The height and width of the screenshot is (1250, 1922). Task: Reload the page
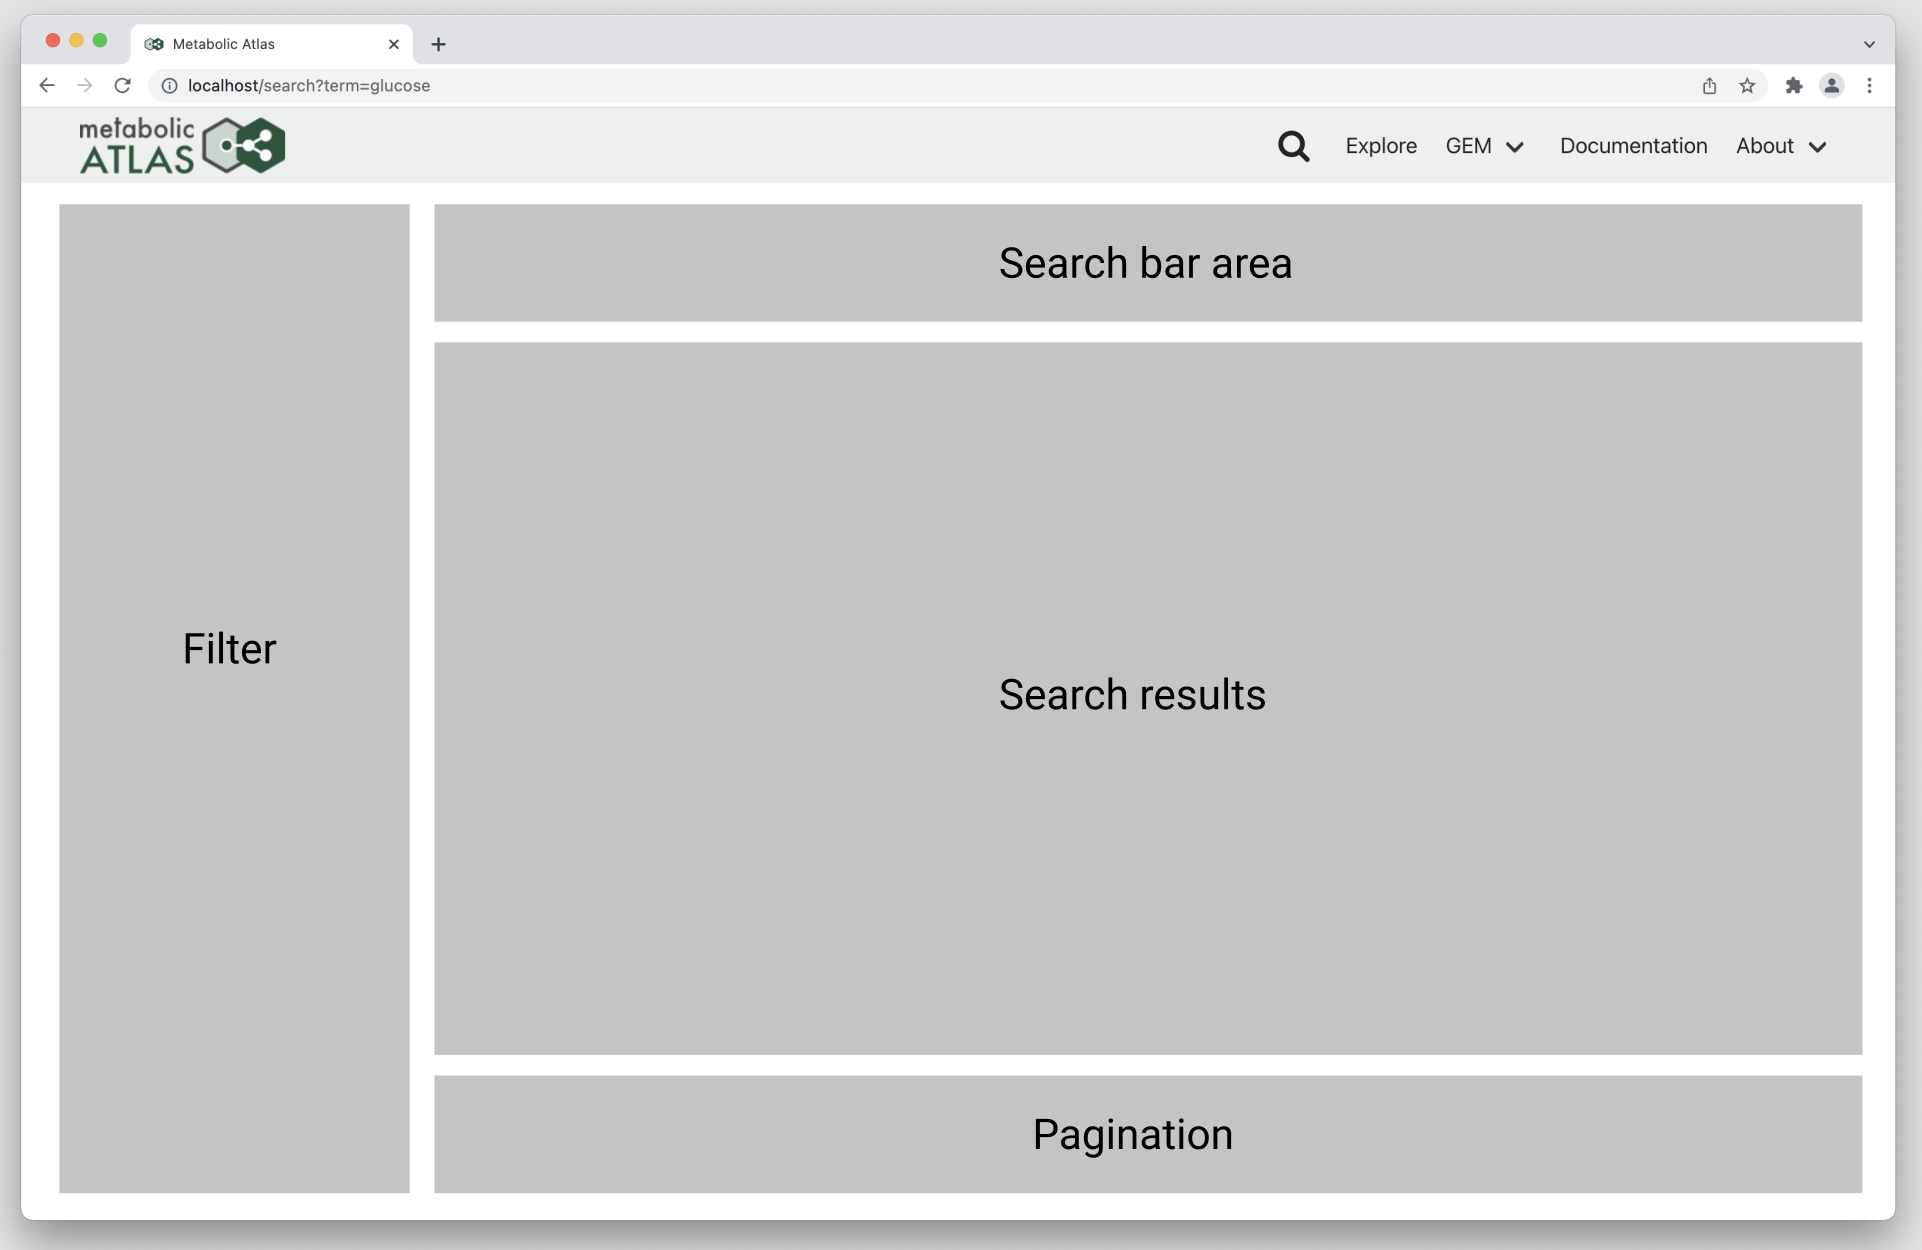click(122, 85)
